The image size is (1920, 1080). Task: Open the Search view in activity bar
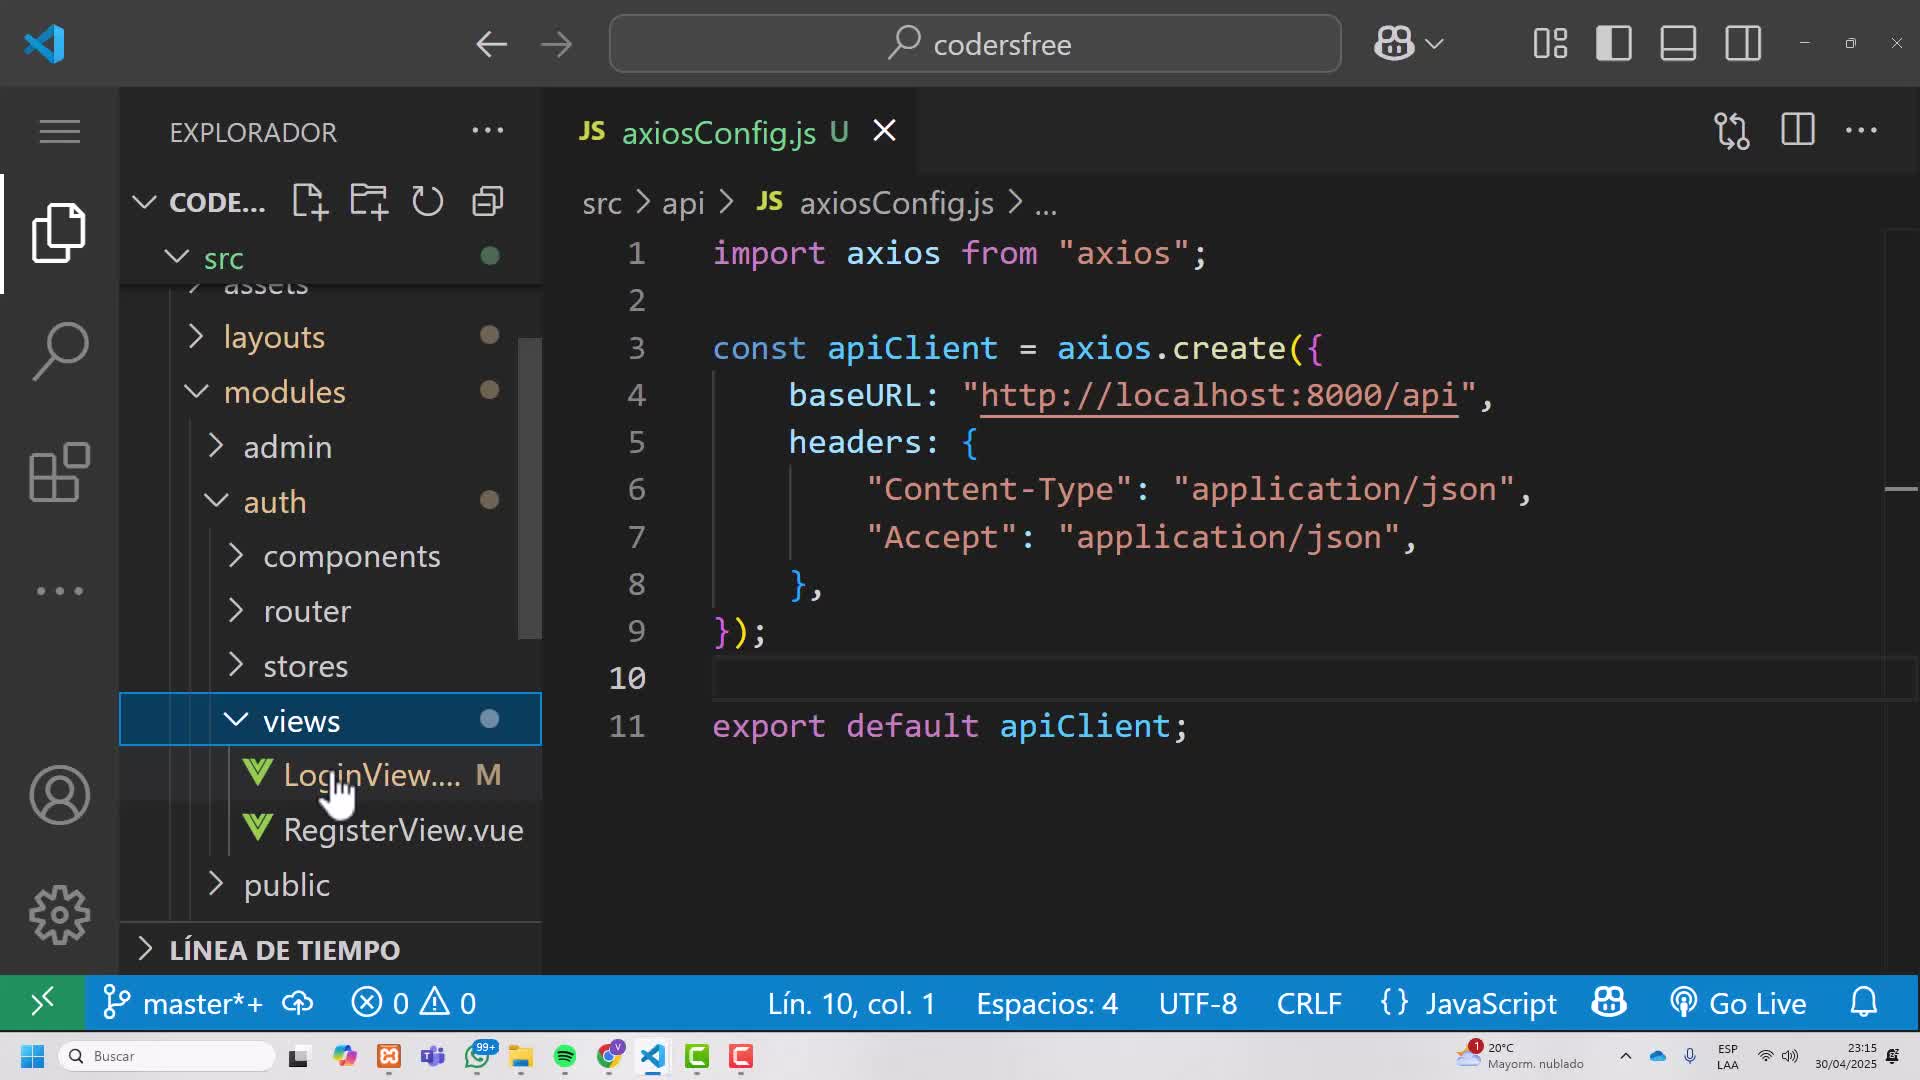coord(60,351)
